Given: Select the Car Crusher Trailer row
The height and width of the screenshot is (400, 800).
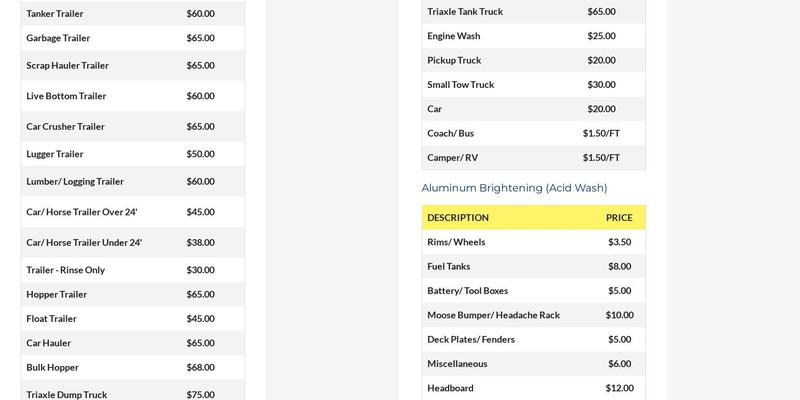Looking at the screenshot, I should (x=65, y=127).
